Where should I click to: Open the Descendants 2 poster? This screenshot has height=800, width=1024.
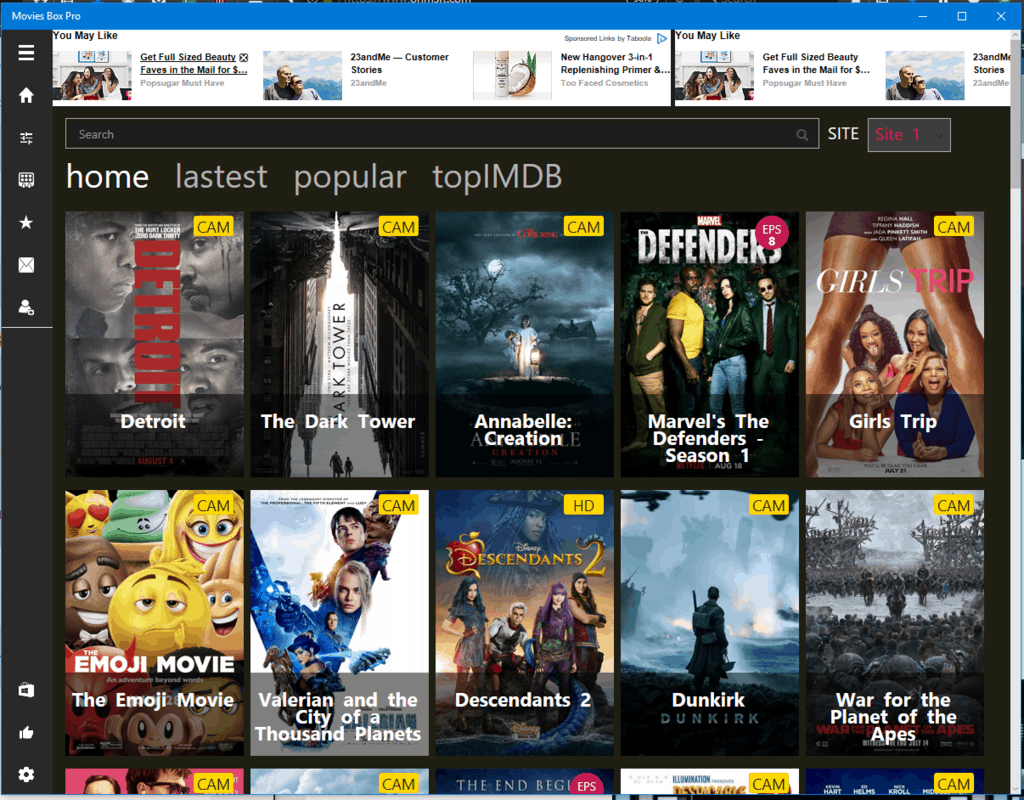point(524,623)
